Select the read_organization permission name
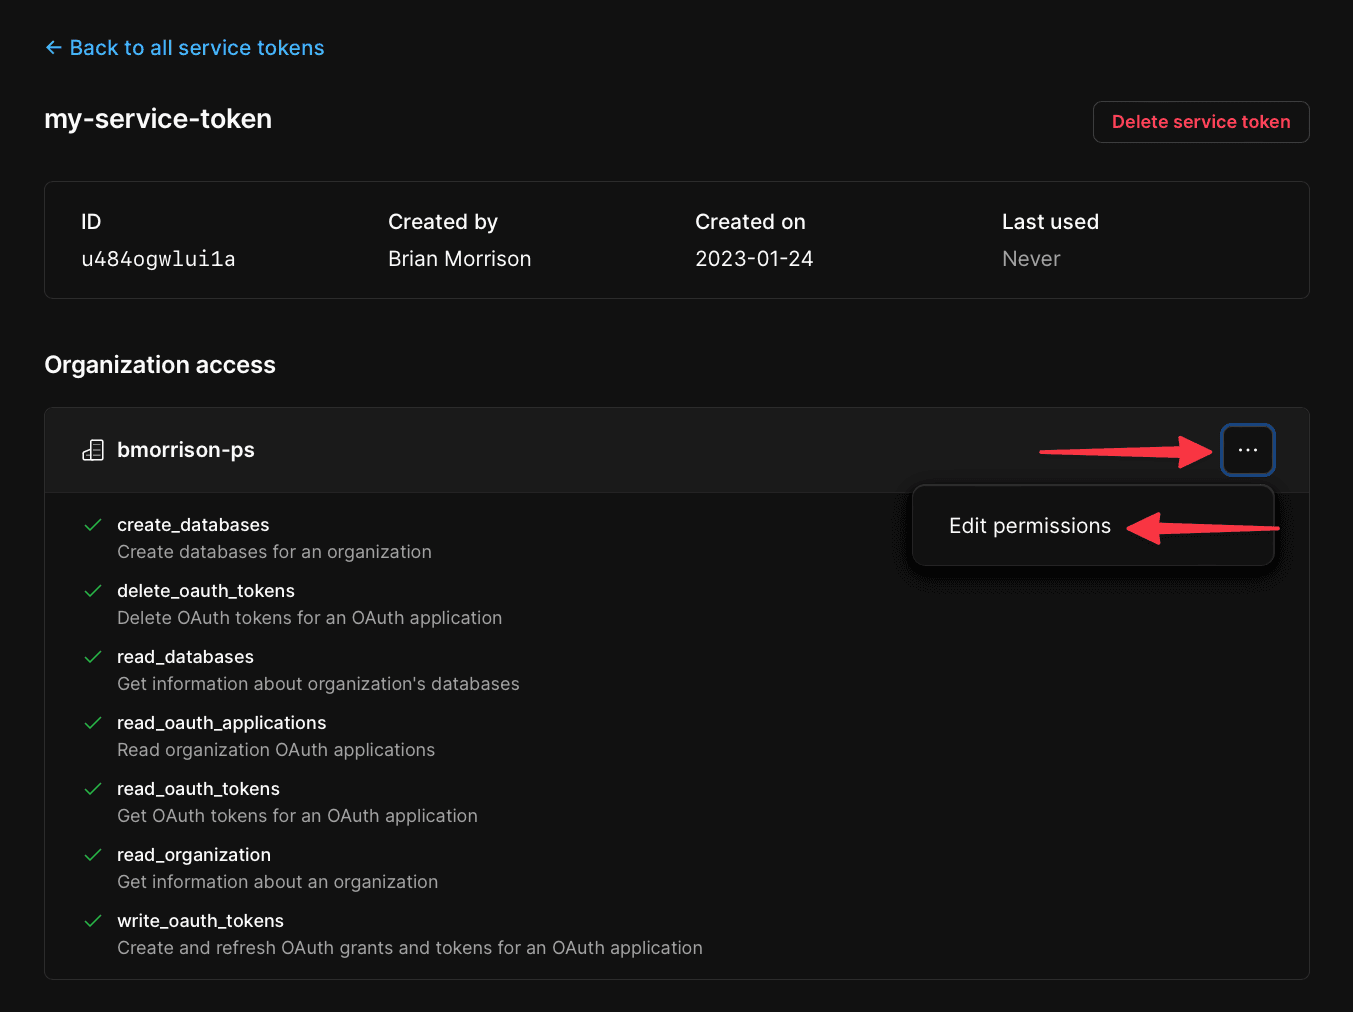The width and height of the screenshot is (1353, 1012). pyautogui.click(x=194, y=855)
